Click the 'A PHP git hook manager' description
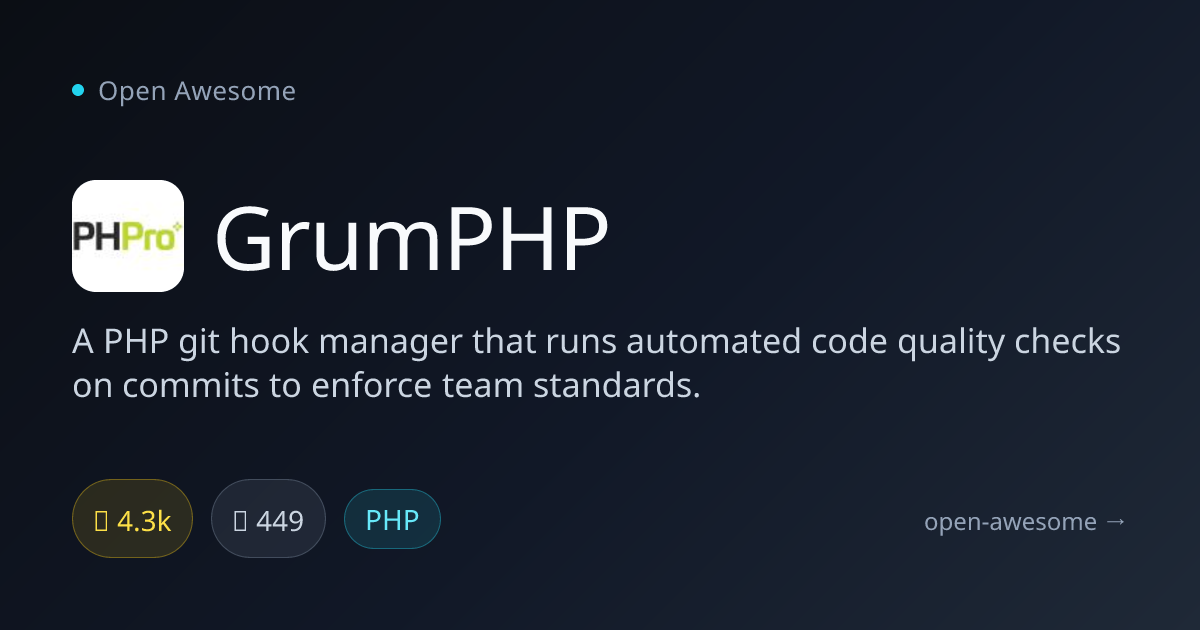 [x=596, y=364]
